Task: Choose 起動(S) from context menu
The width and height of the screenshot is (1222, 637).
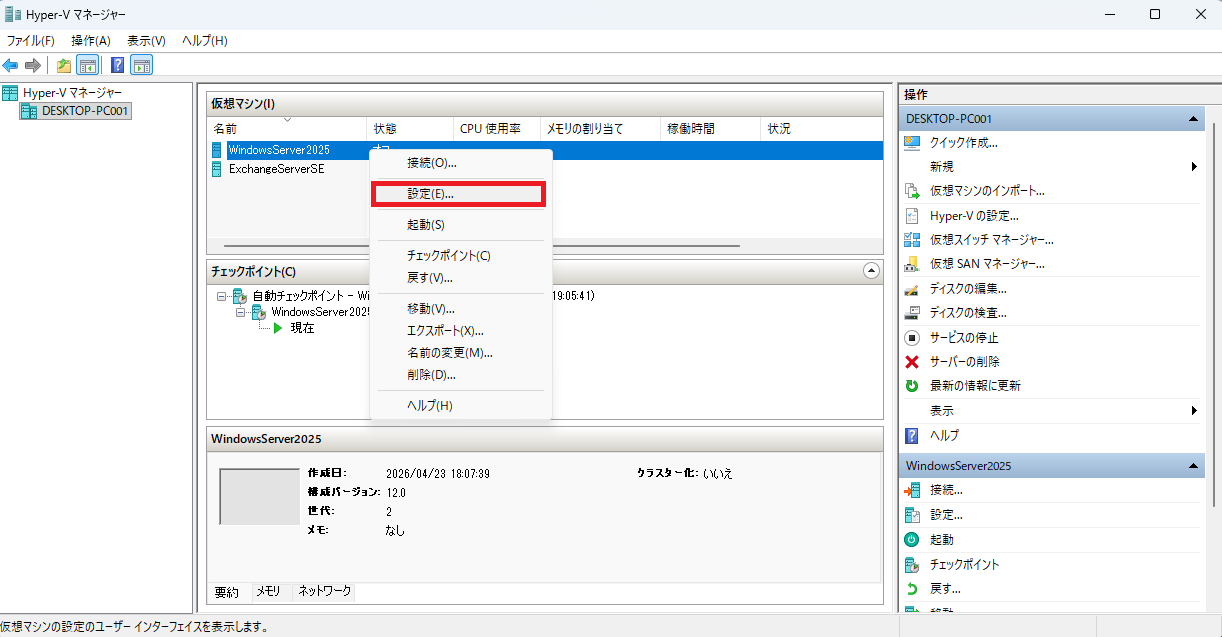Action: (x=461, y=225)
